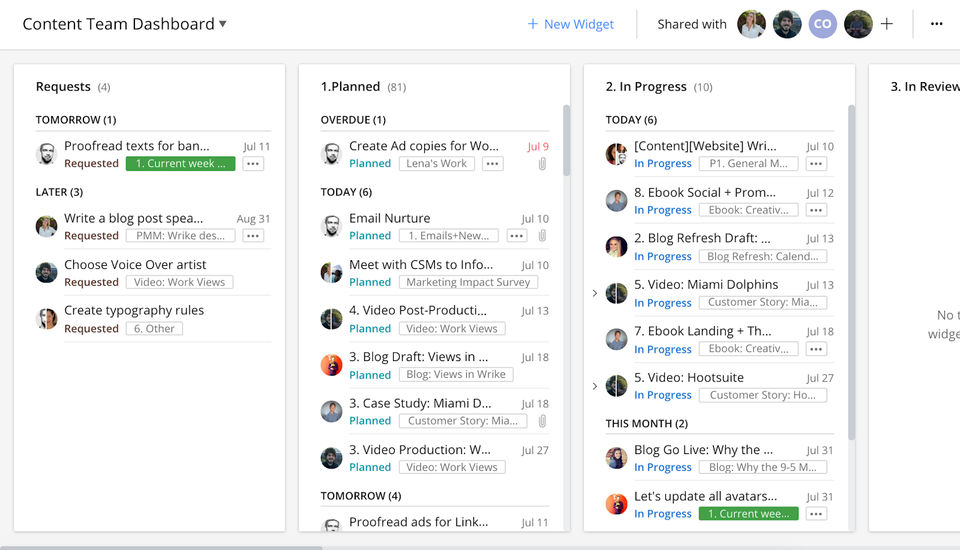
Task: Click the Blog: Views in Wrike folder tag
Action: [x=456, y=374]
